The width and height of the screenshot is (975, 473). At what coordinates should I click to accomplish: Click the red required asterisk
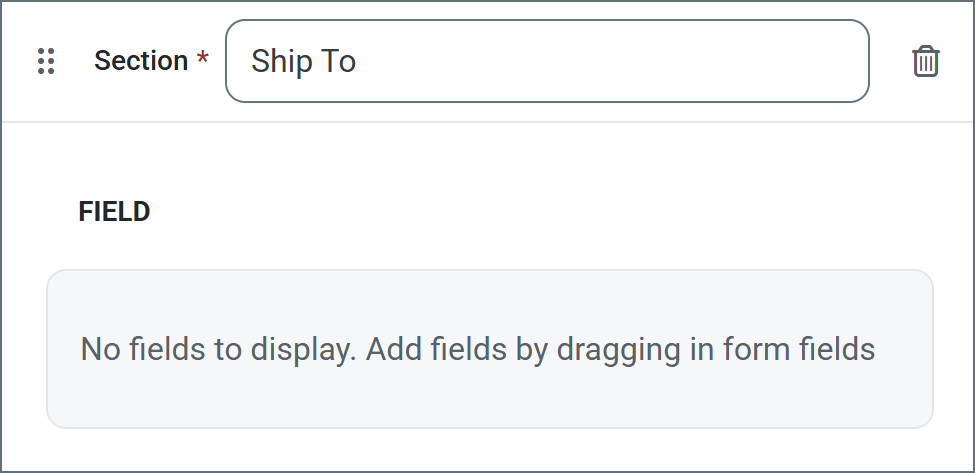[x=203, y=61]
